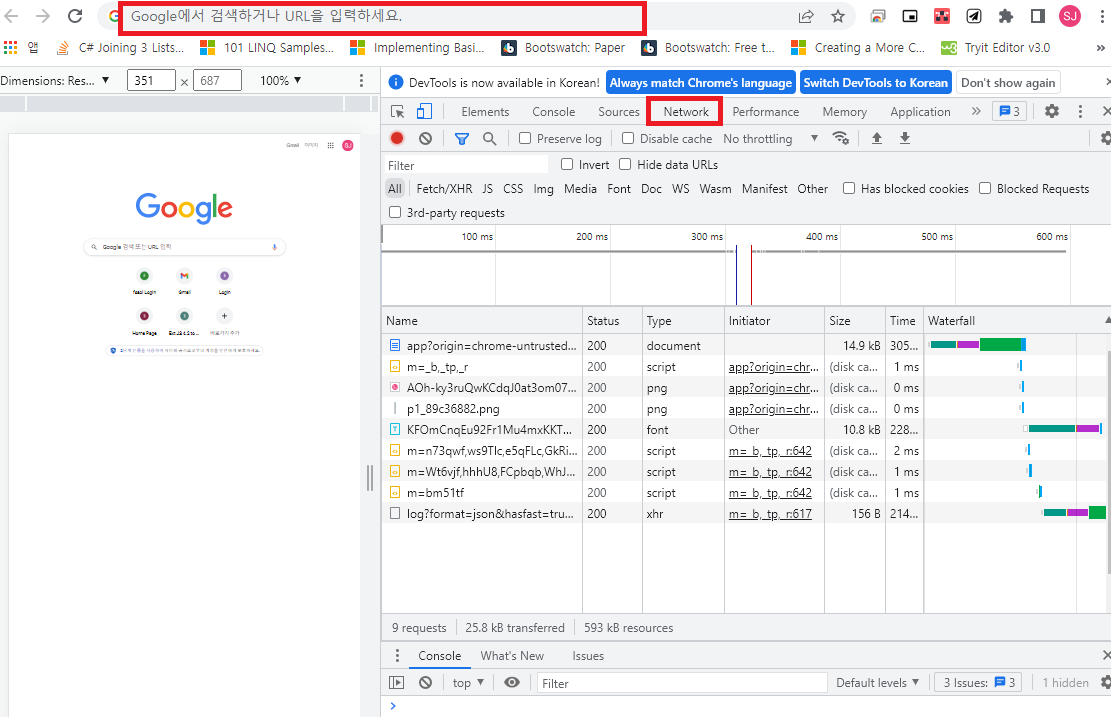Open the Performance tab
The image size is (1111, 717).
pyautogui.click(x=765, y=112)
